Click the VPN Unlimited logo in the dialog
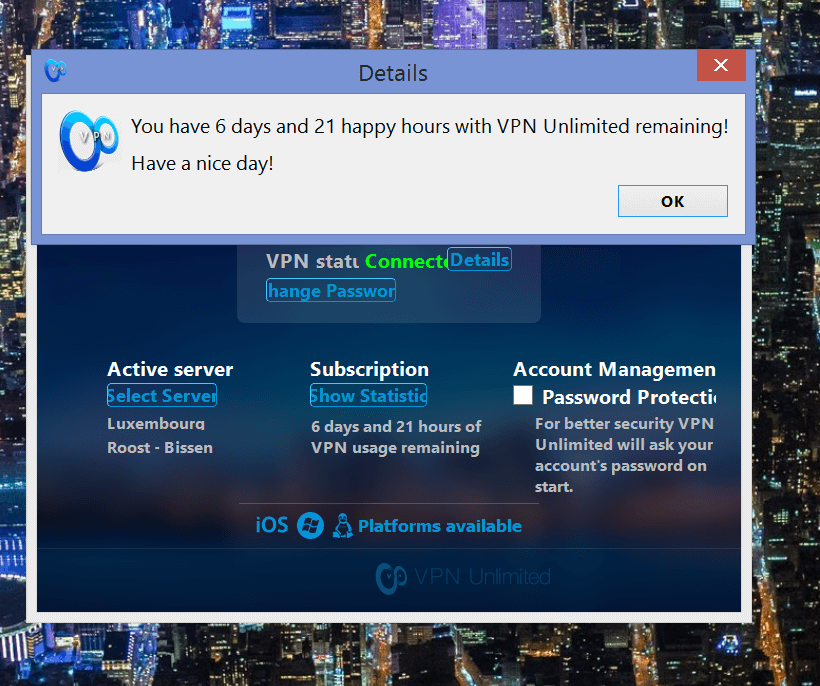 [x=87, y=139]
